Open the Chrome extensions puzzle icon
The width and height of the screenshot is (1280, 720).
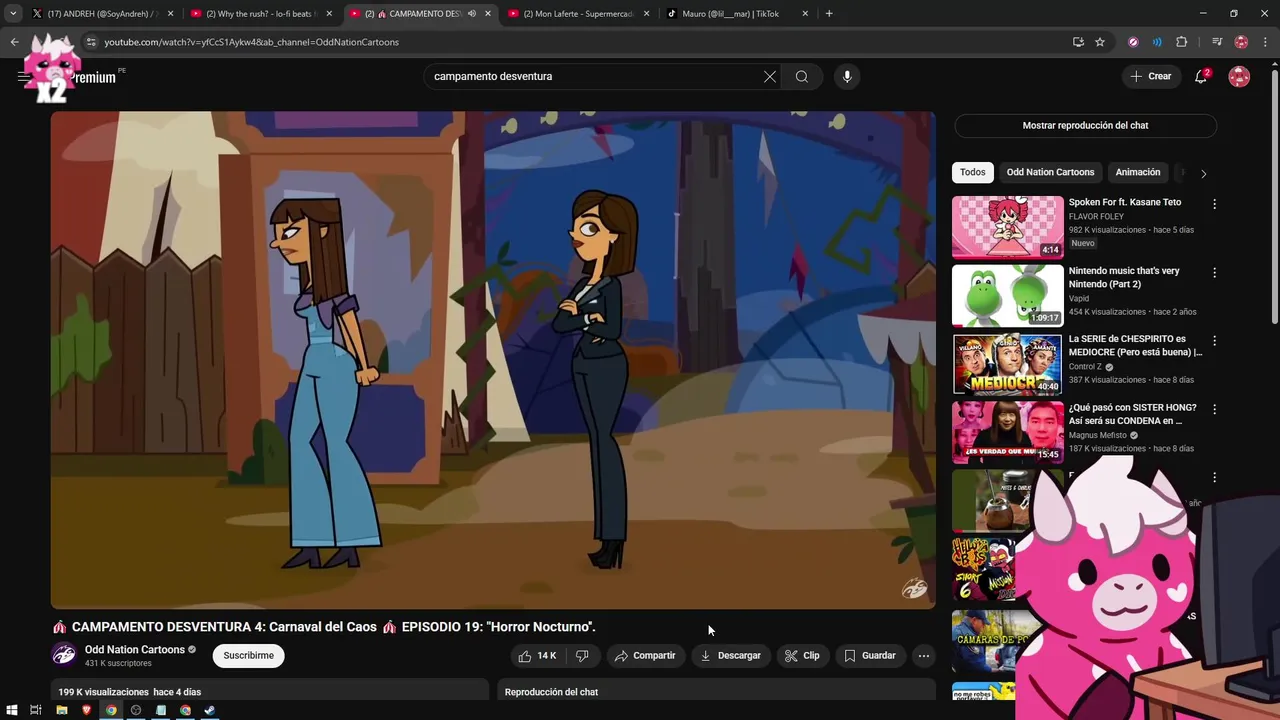[x=1182, y=42]
